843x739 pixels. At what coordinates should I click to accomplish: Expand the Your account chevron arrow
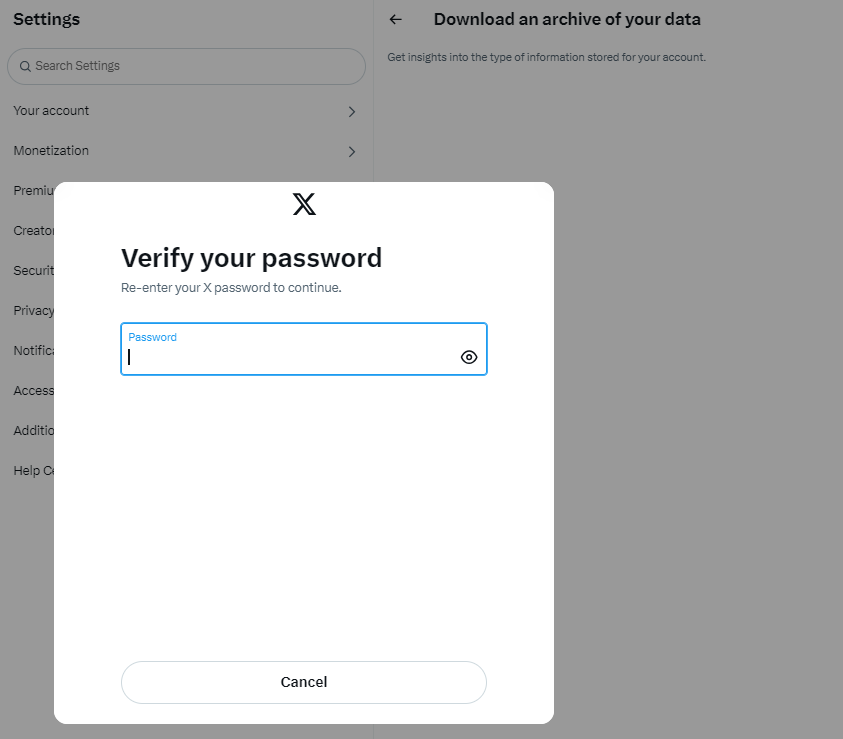pyautogui.click(x=352, y=112)
